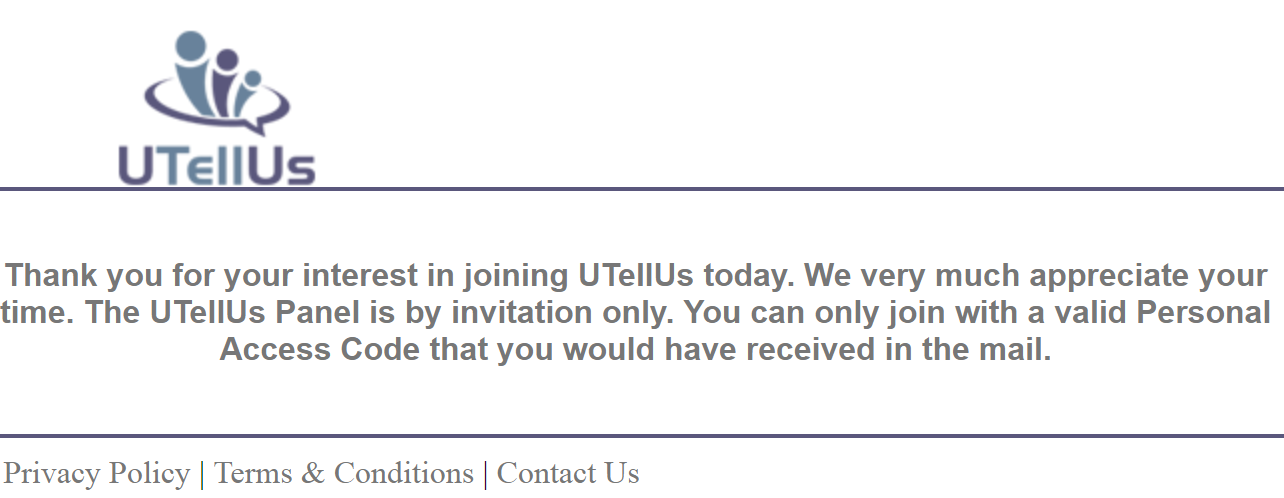Open the Terms & Conditions link
The width and height of the screenshot is (1284, 498).
[344, 472]
